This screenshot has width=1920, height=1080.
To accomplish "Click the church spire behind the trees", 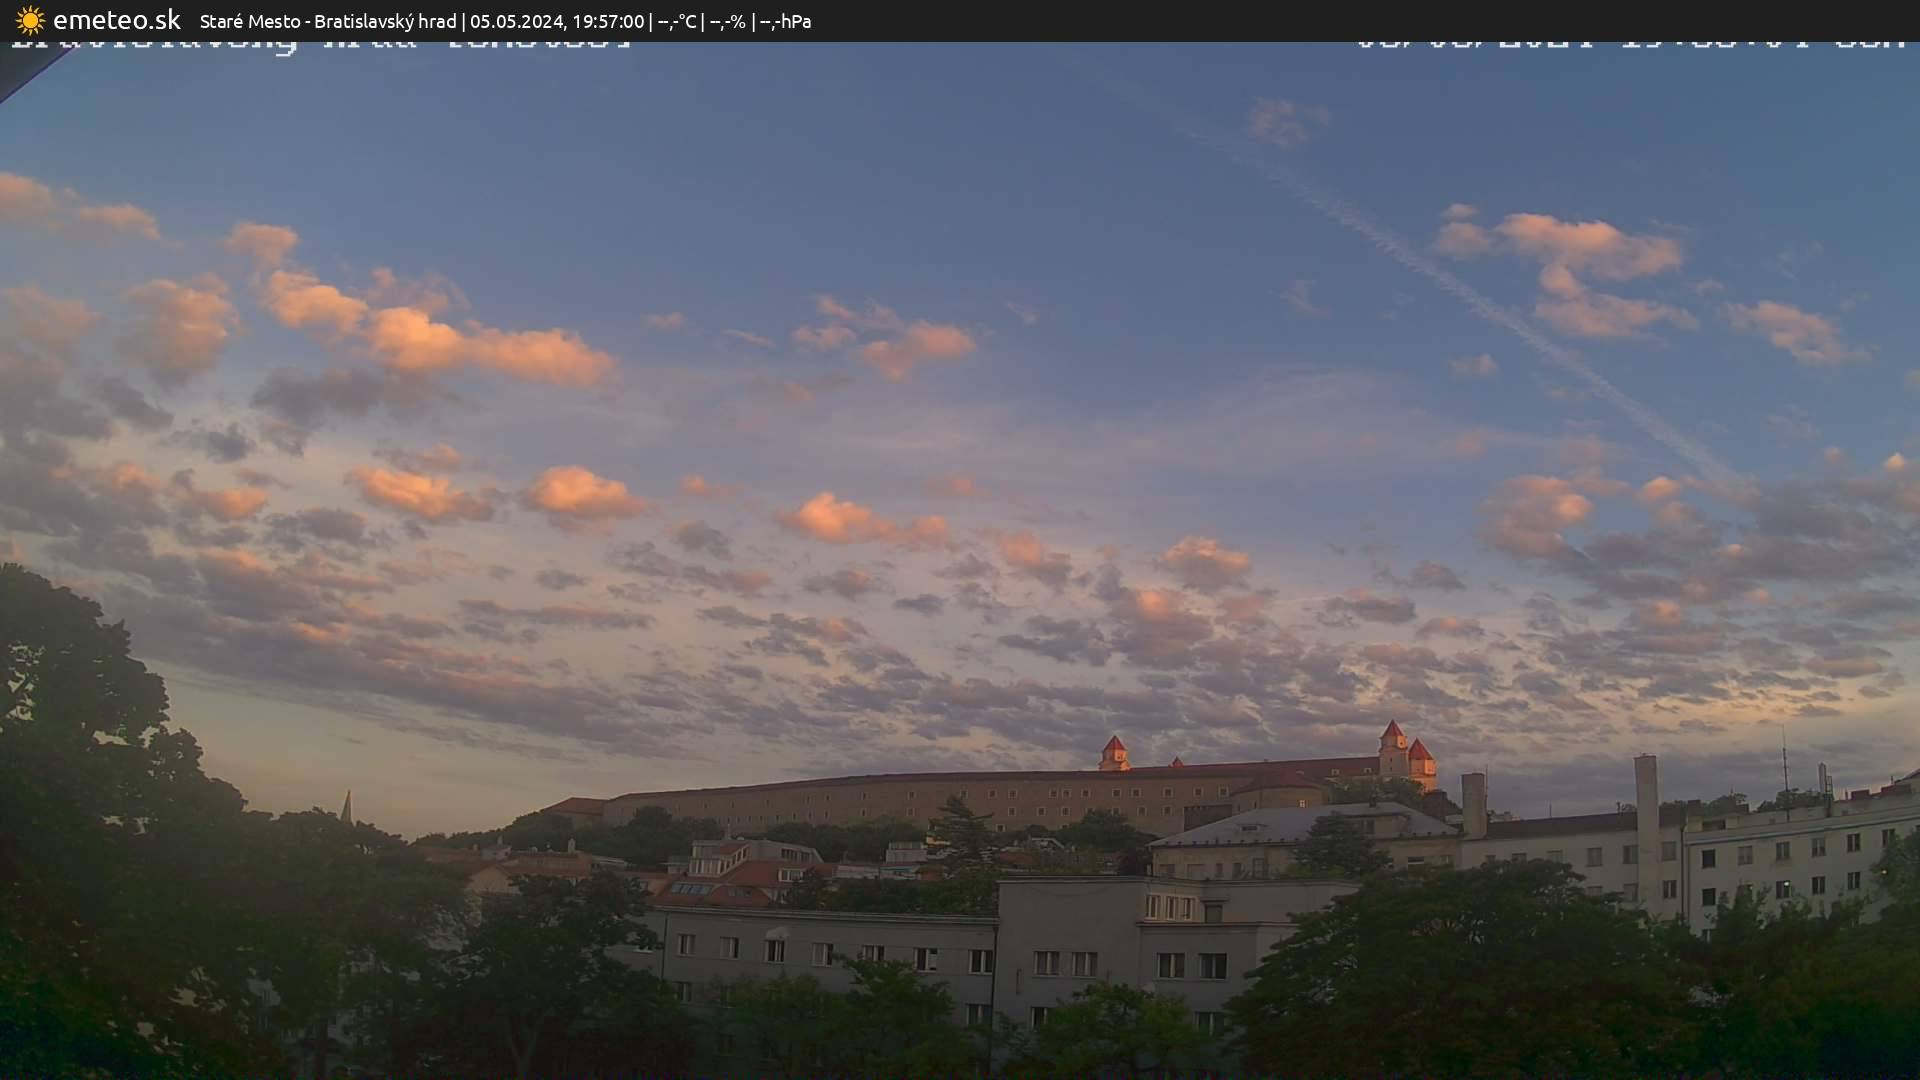I will (346, 805).
